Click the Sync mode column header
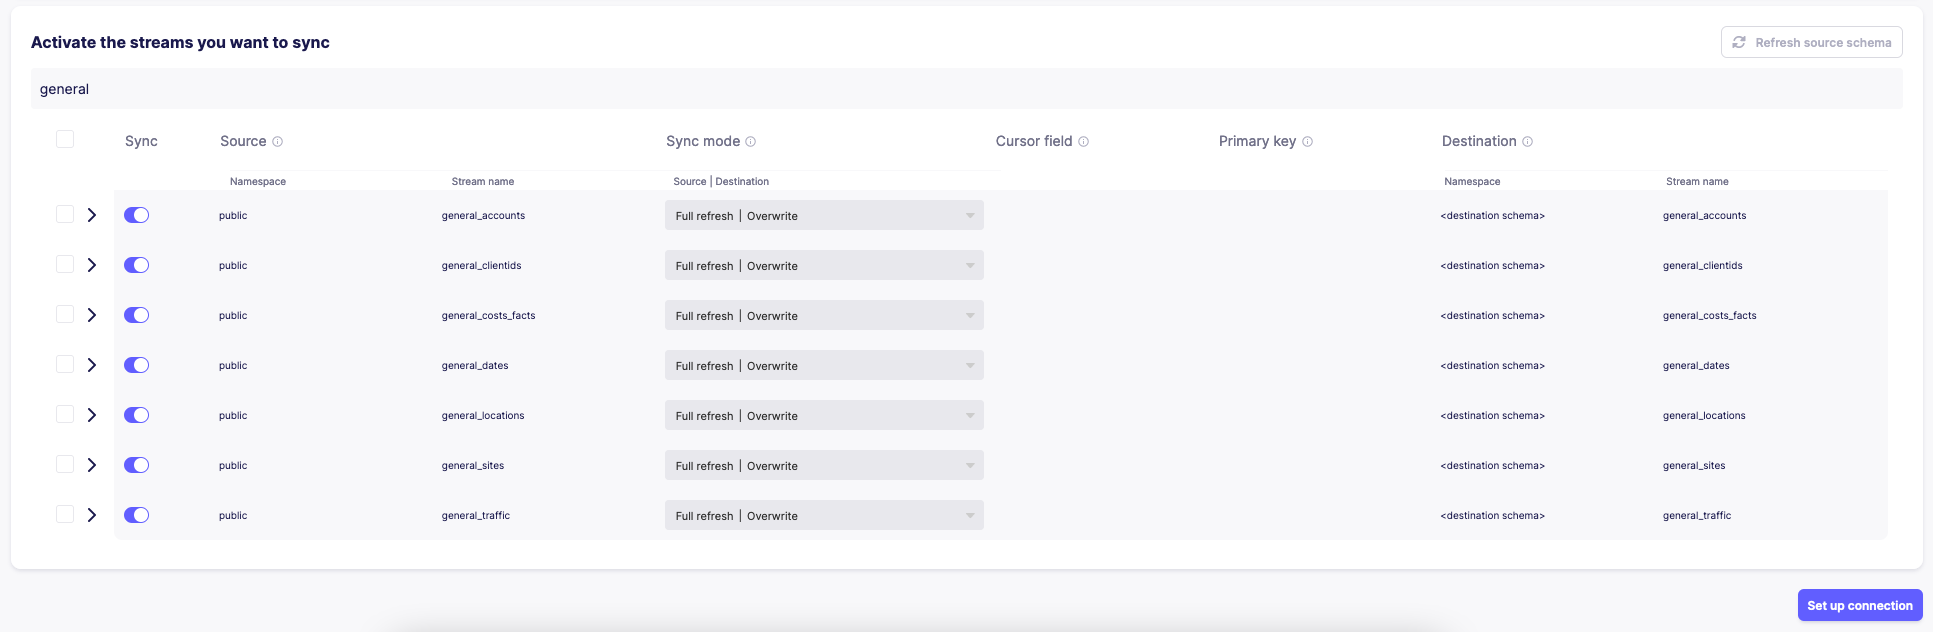Screen dimensions: 1933x632 pos(703,141)
